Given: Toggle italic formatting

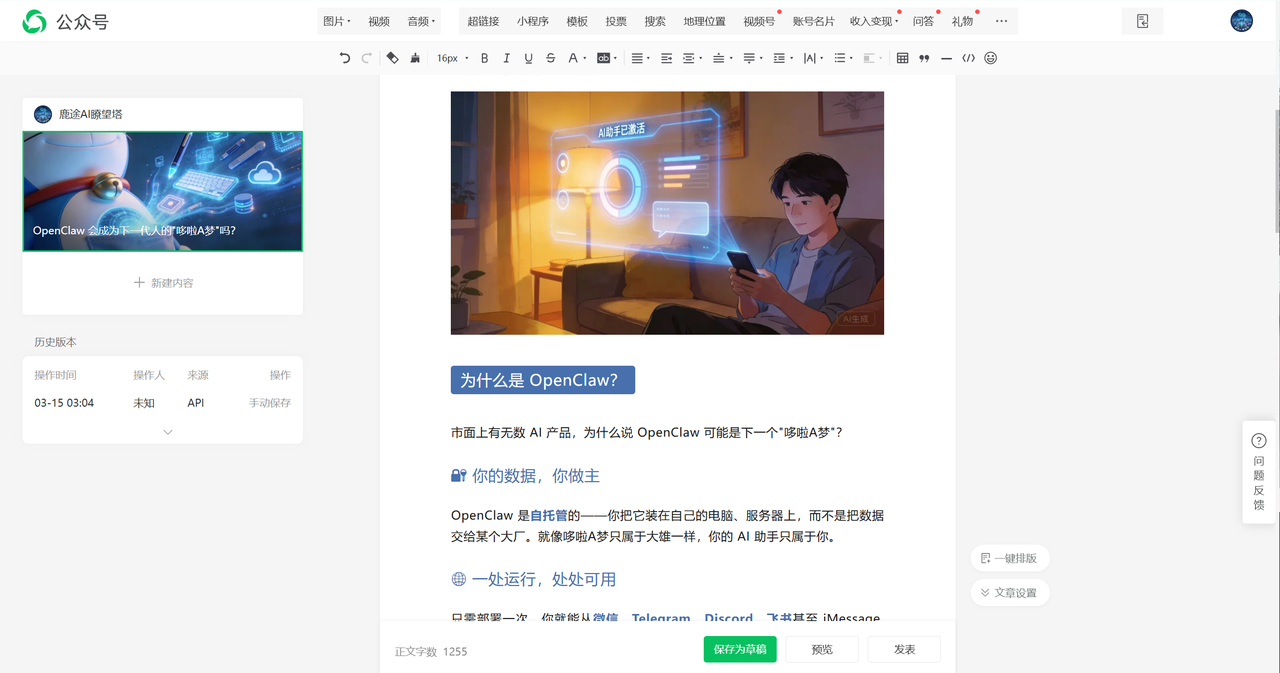Looking at the screenshot, I should [x=507, y=58].
